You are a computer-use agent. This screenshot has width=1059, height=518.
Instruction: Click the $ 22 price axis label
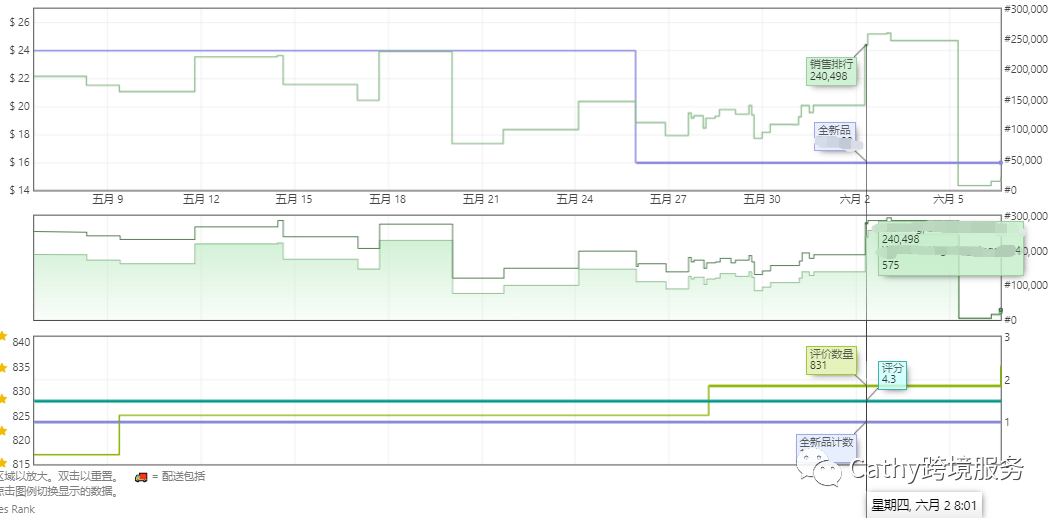point(20,78)
